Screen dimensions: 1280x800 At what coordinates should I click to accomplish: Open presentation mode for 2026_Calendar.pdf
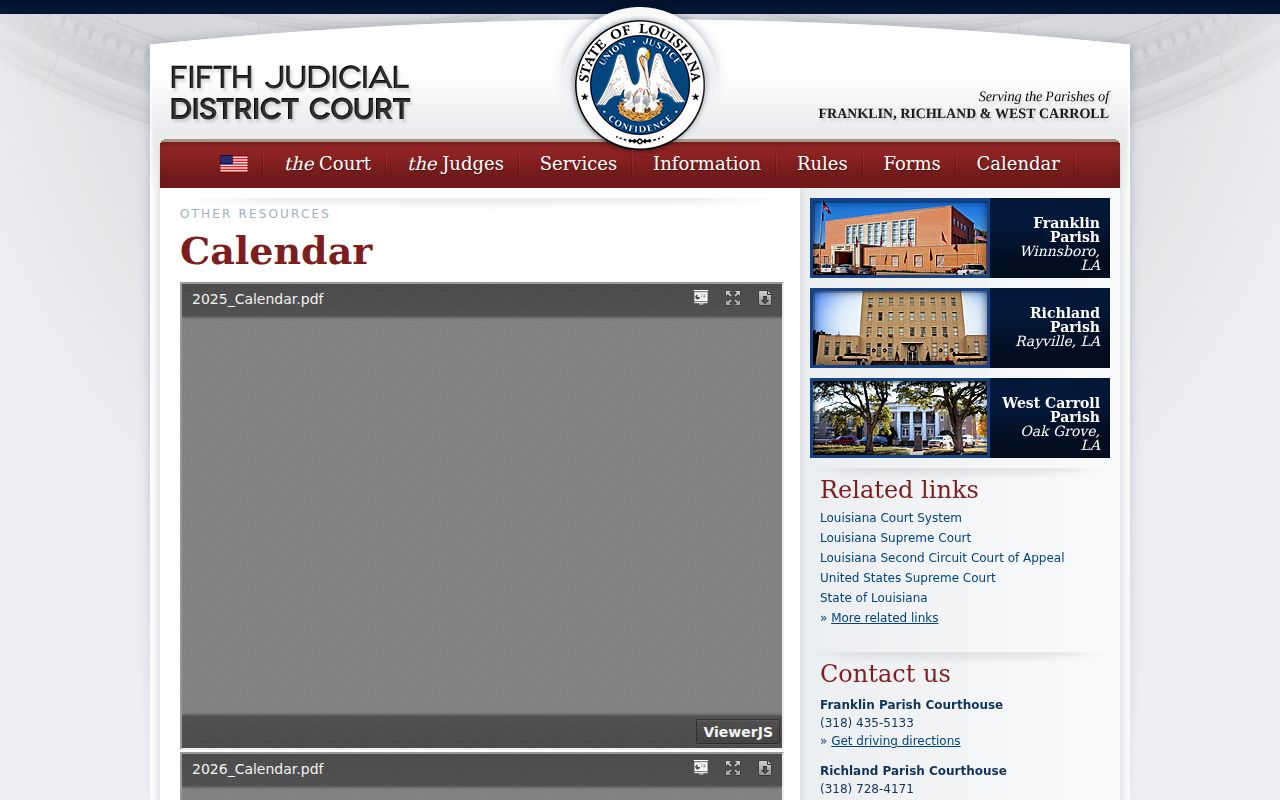[701, 768]
